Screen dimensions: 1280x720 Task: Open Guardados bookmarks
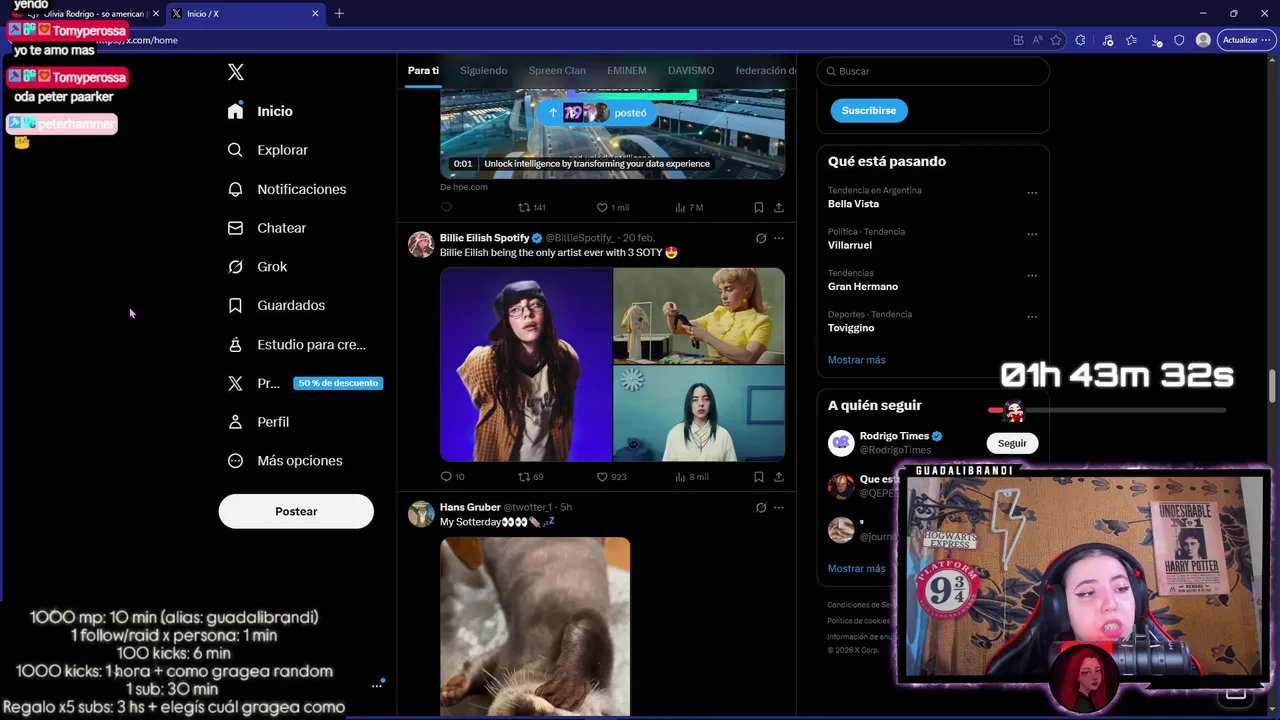276,305
